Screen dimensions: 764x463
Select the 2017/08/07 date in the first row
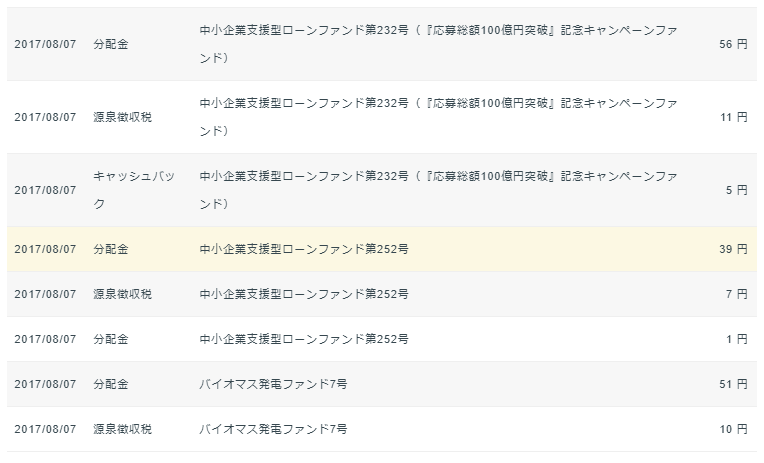pos(45,44)
